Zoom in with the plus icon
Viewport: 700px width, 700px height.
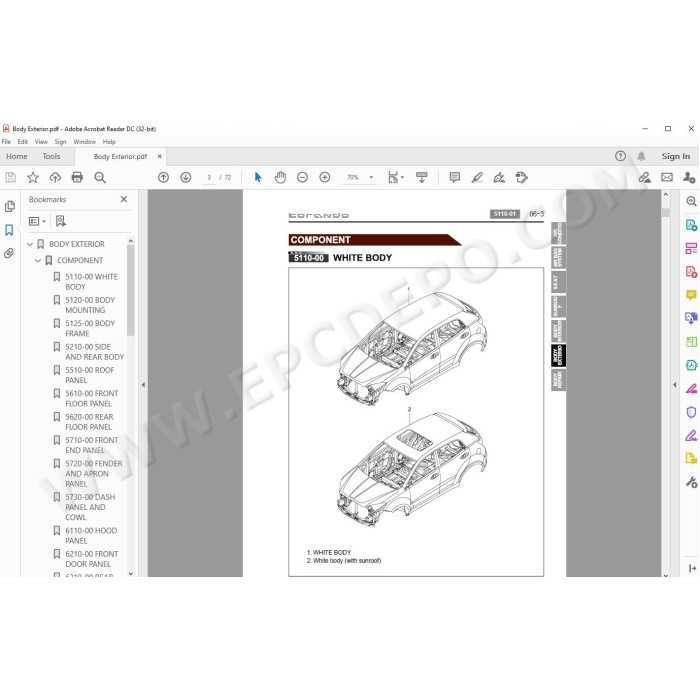[x=325, y=178]
